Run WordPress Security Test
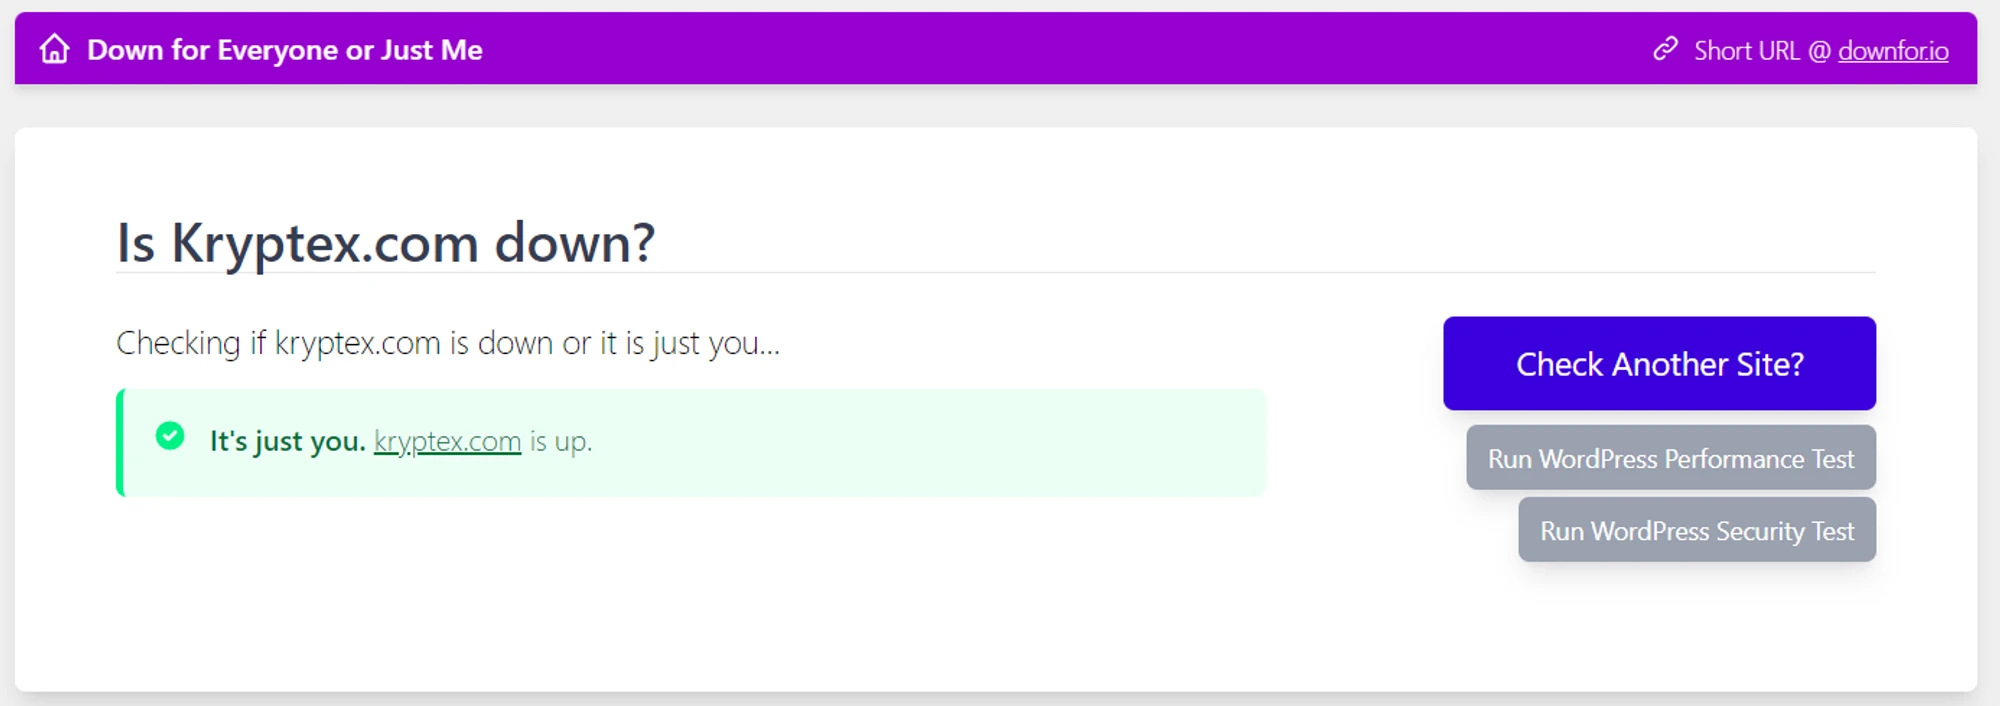Viewport: 2000px width, 706px height. [1697, 530]
